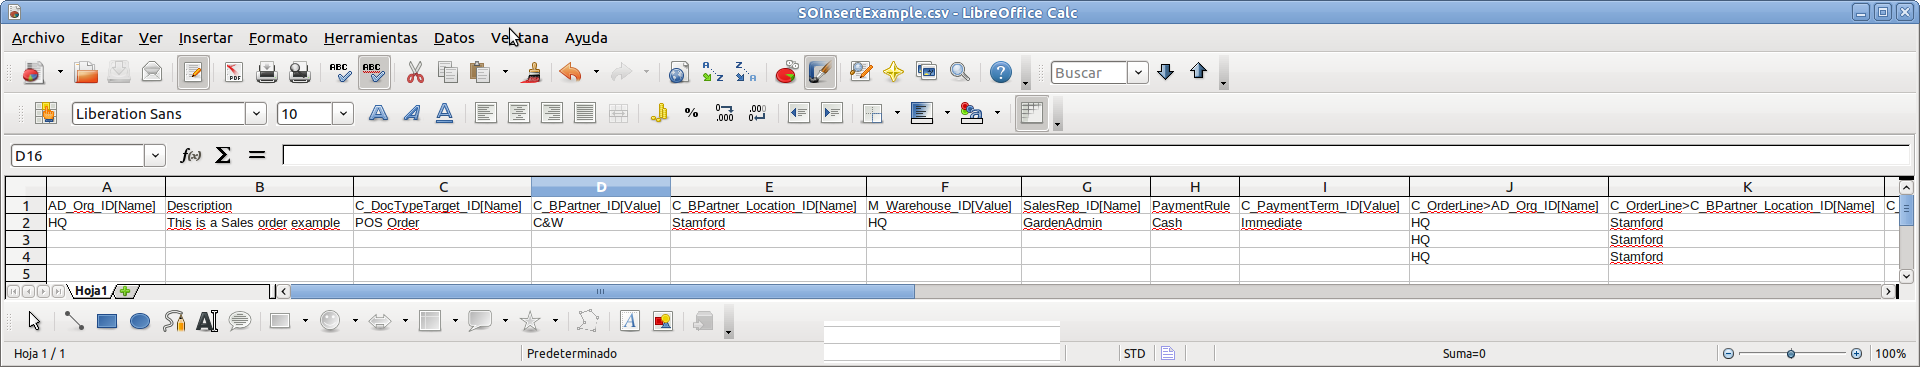This screenshot has height=367, width=1920.
Task: Insert a chart with the chart icon
Action: pos(787,73)
